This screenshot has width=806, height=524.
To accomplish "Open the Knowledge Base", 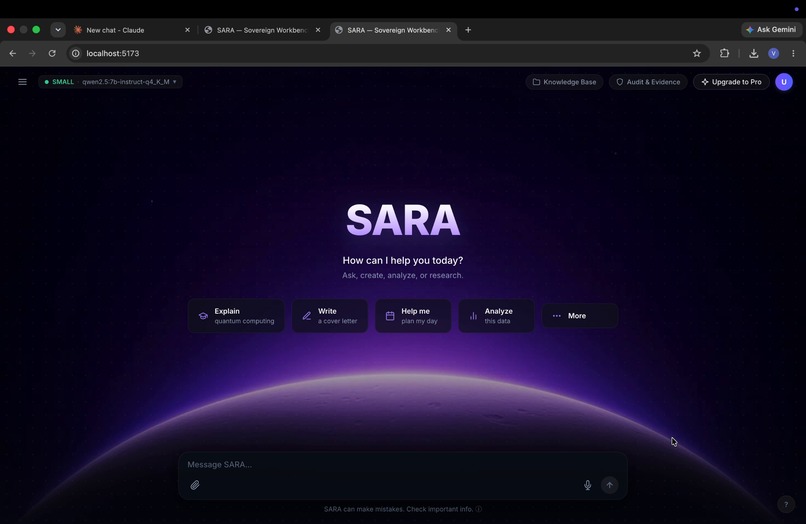I will [564, 82].
